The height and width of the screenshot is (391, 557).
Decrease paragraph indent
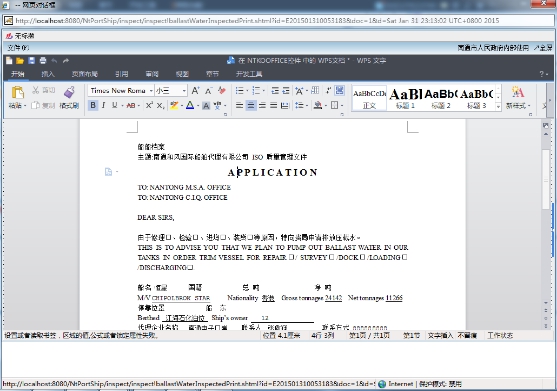(x=275, y=91)
